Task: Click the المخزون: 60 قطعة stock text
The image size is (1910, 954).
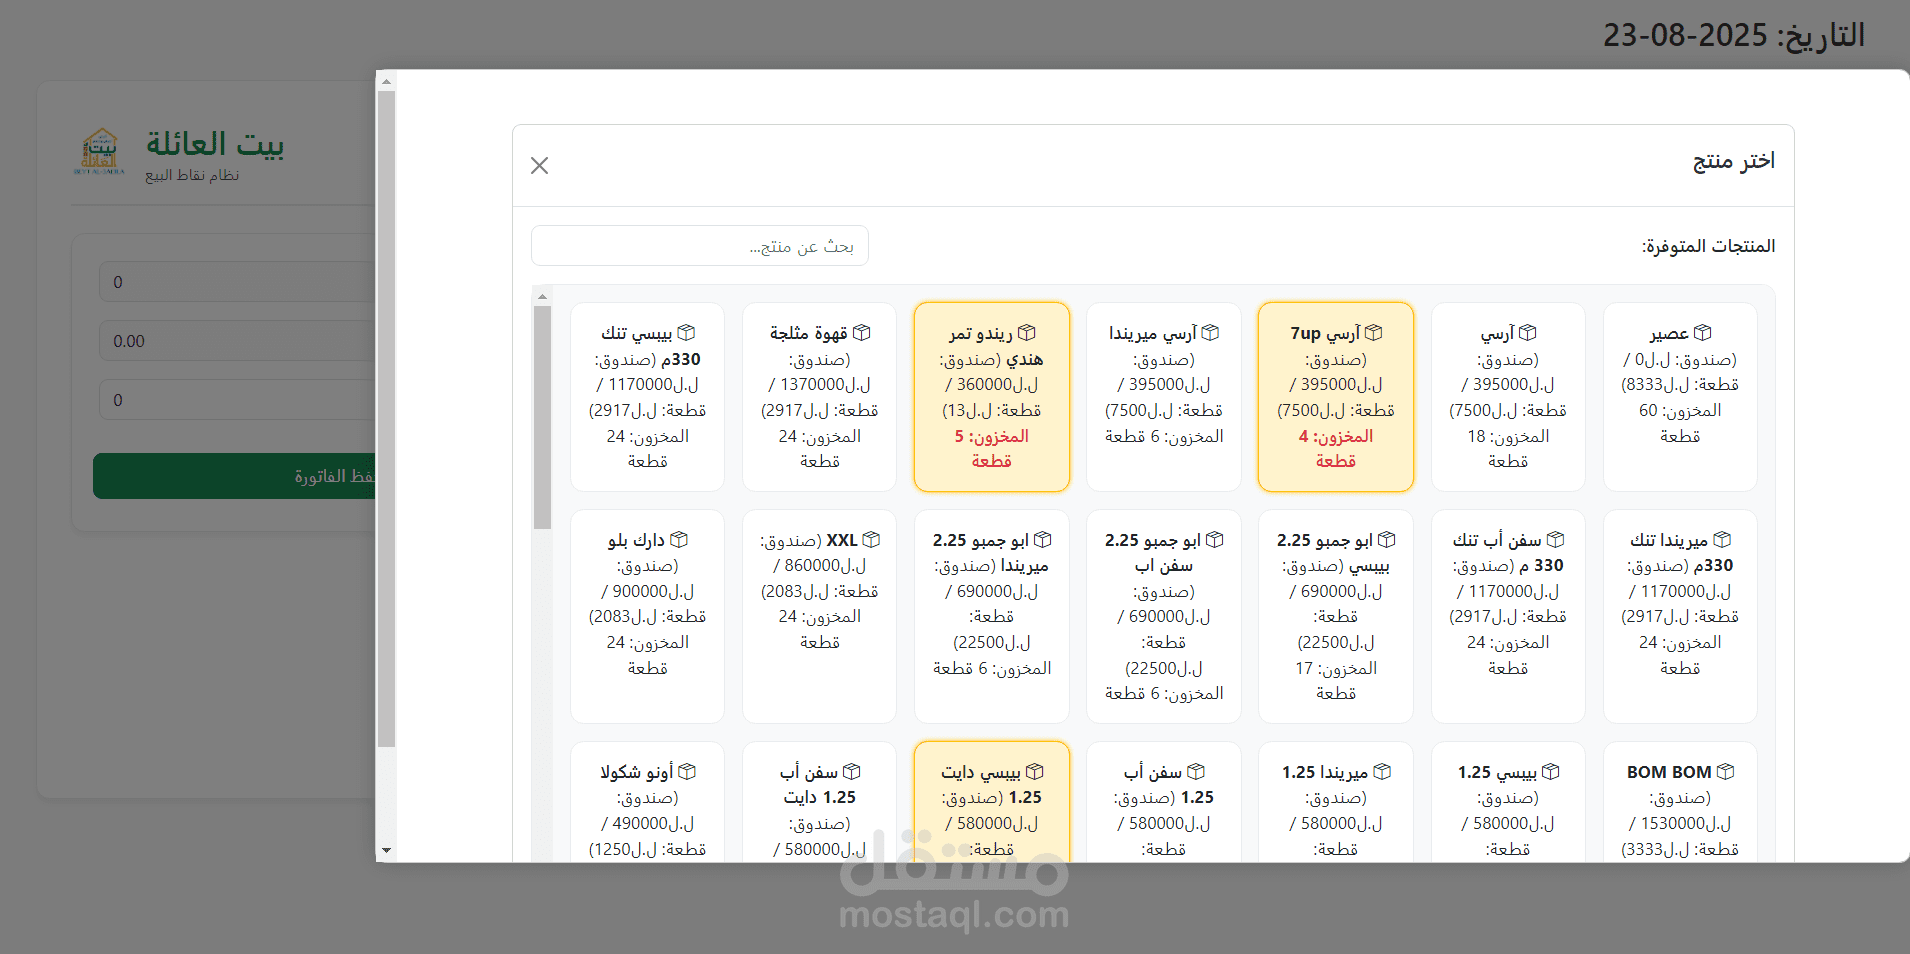Action: 1680,423
